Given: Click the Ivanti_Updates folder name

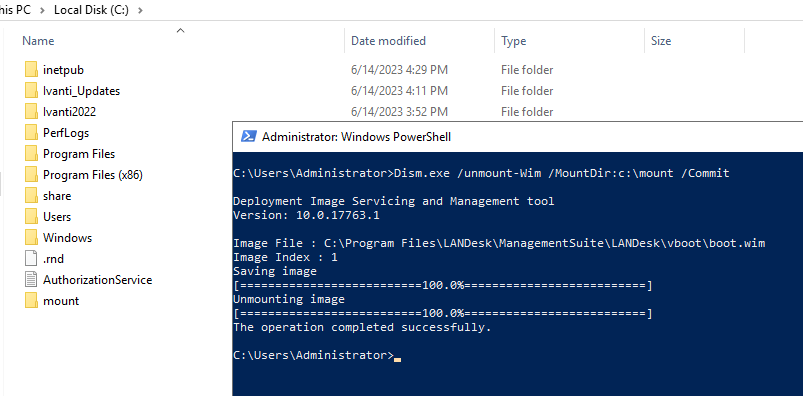Looking at the screenshot, I should [81, 91].
